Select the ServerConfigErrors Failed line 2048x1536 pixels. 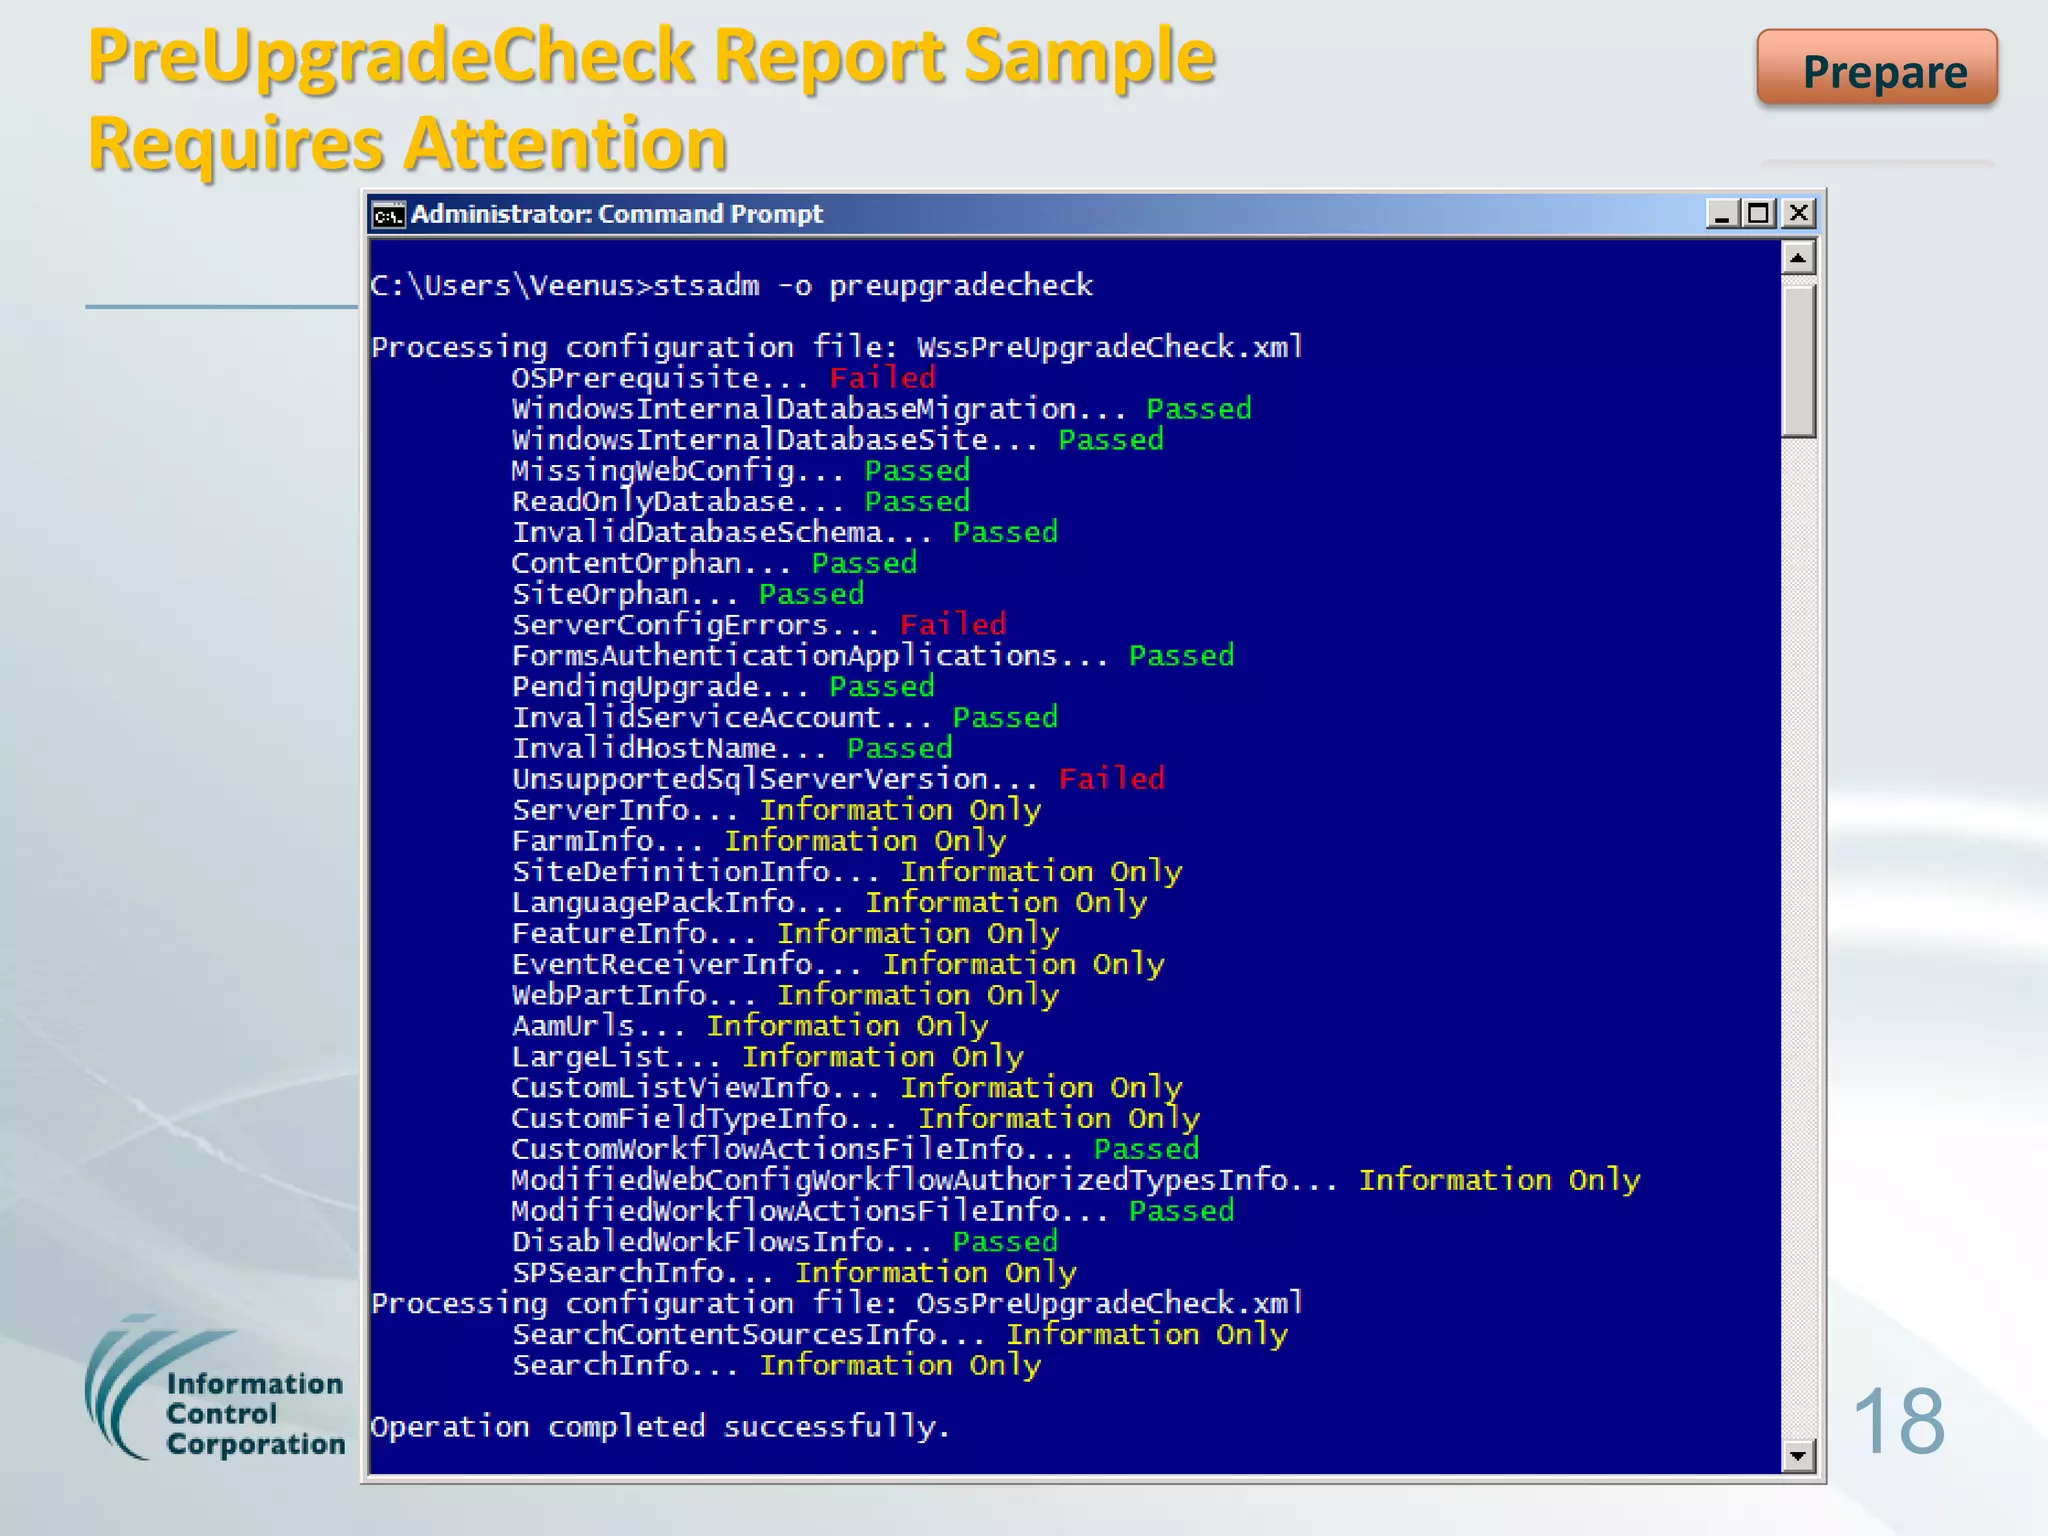(758, 625)
